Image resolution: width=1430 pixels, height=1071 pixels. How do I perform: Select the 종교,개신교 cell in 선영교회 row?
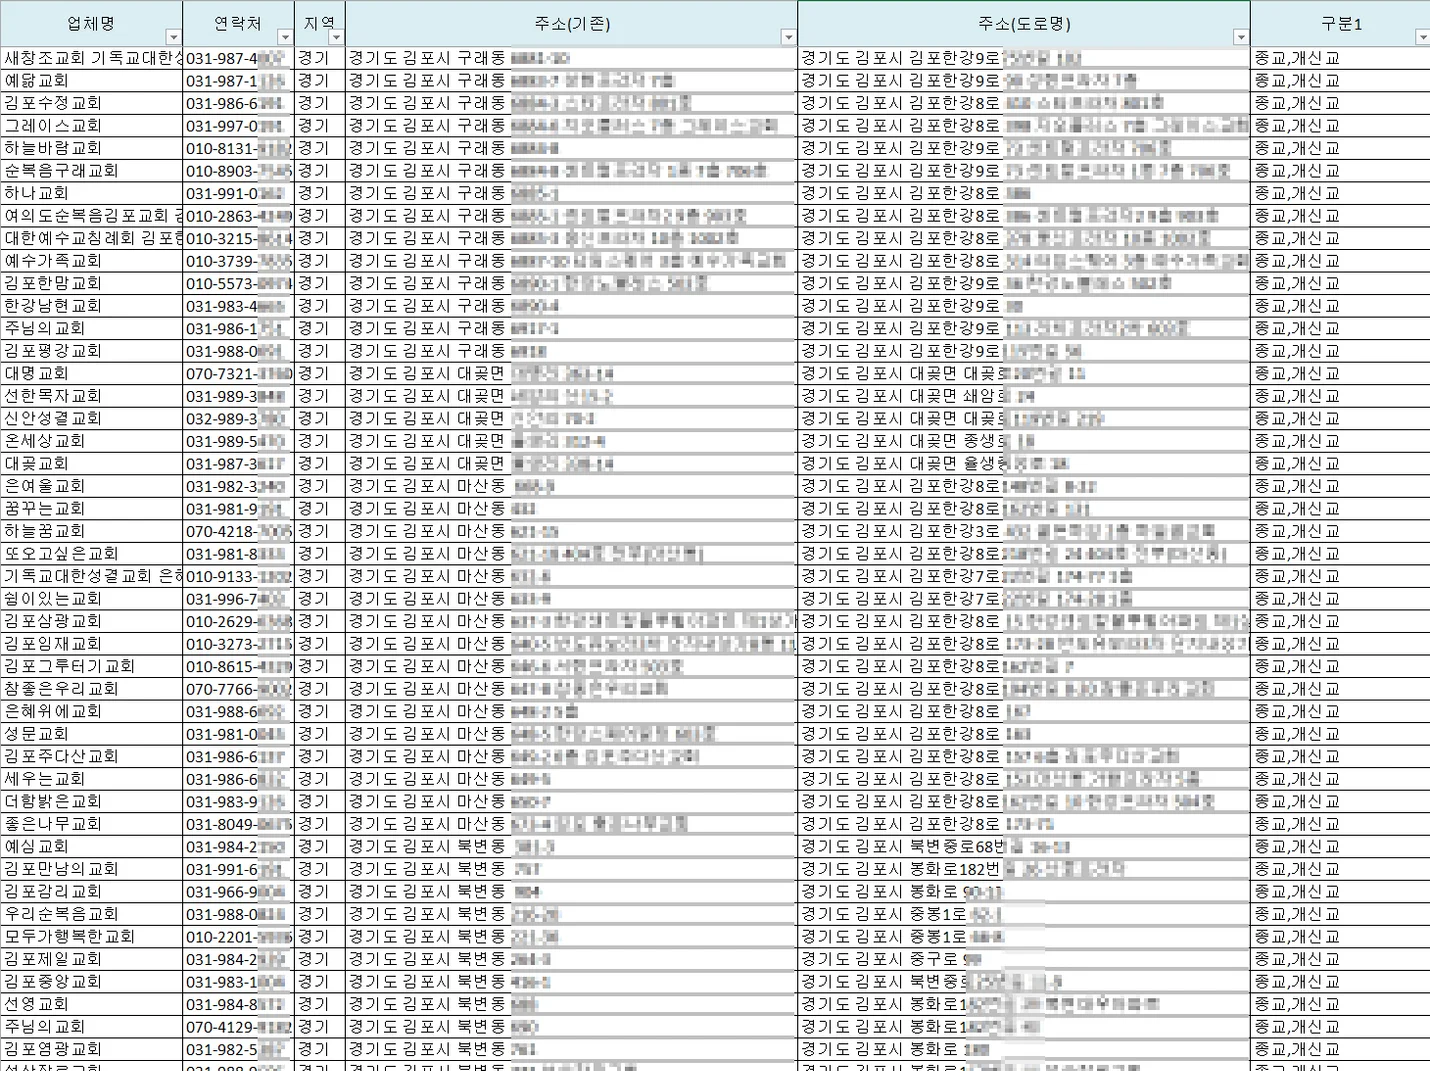tap(1340, 1004)
